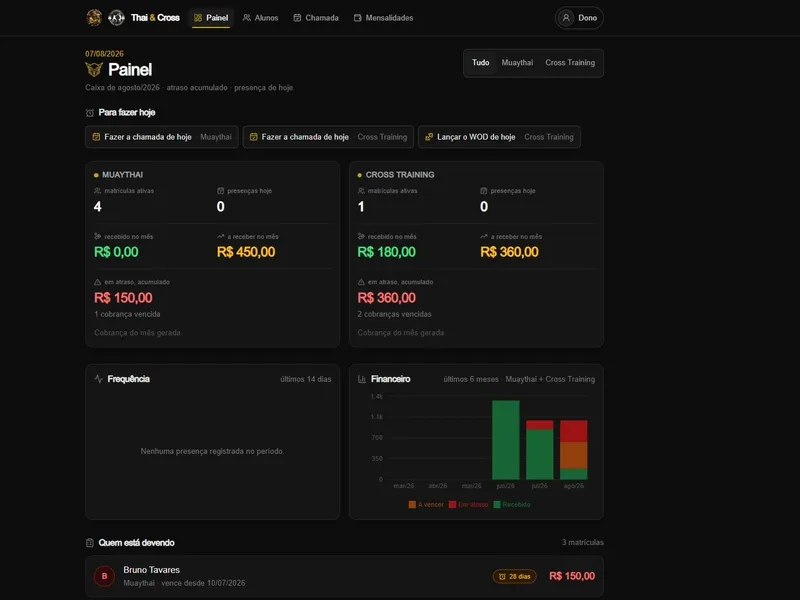The image size is (800, 600).
Task: Click the clipboard icon beside Quem está devendo
Action: pyautogui.click(x=90, y=543)
